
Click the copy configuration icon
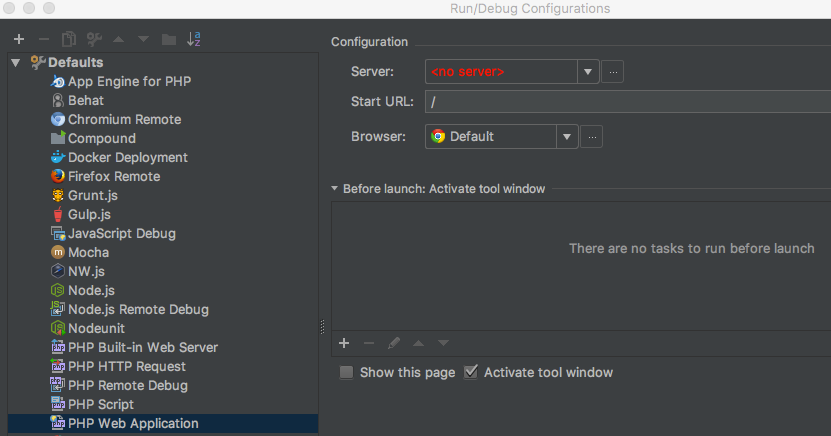[x=69, y=39]
